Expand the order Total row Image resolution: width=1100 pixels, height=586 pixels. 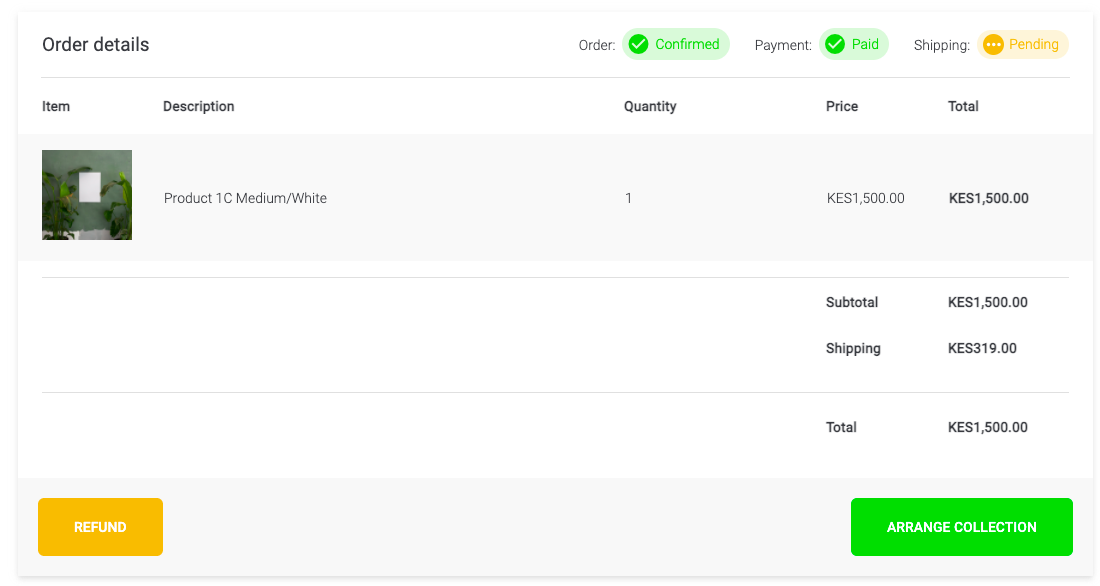pyautogui.click(x=841, y=427)
